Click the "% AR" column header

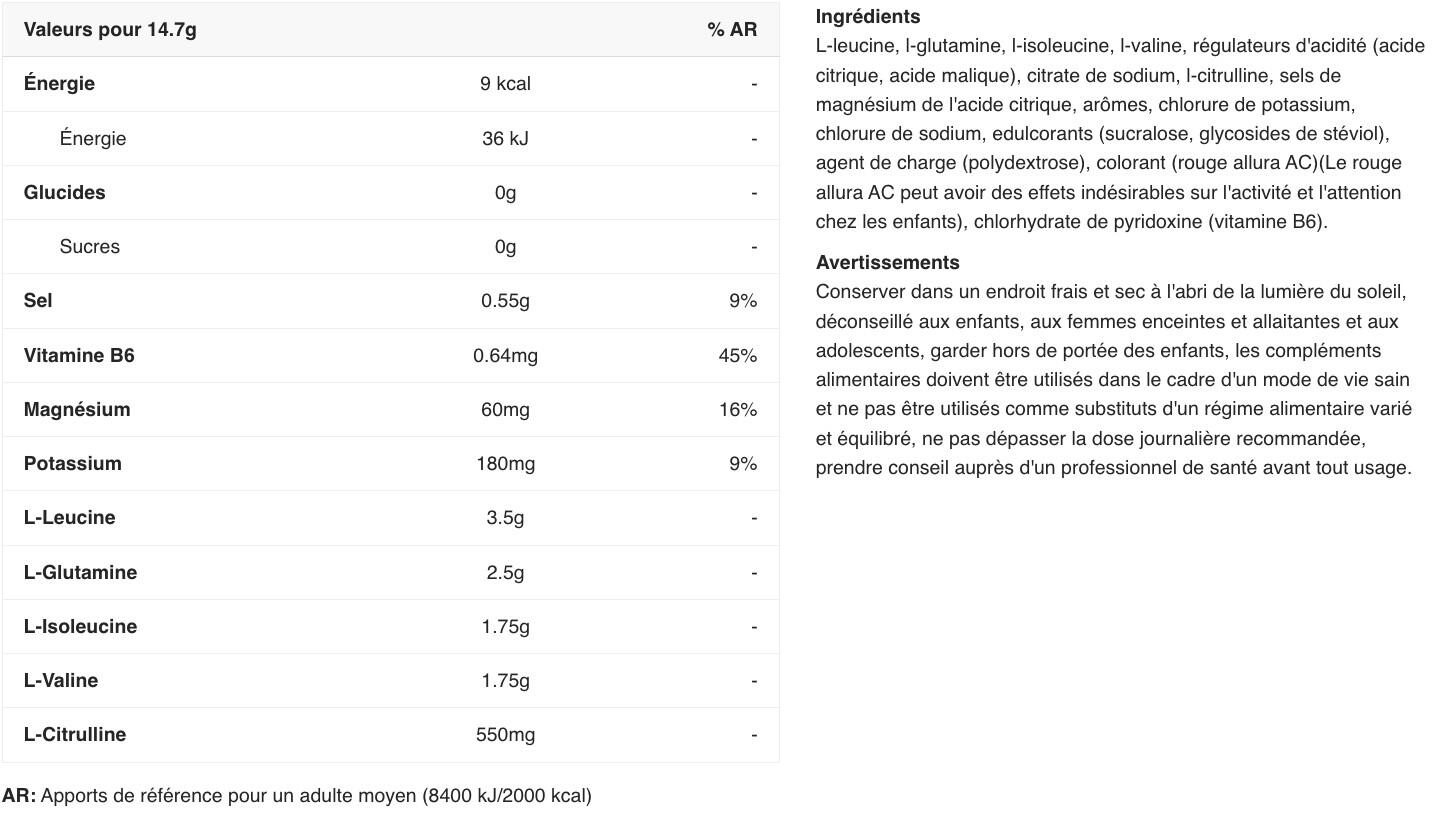(x=732, y=29)
